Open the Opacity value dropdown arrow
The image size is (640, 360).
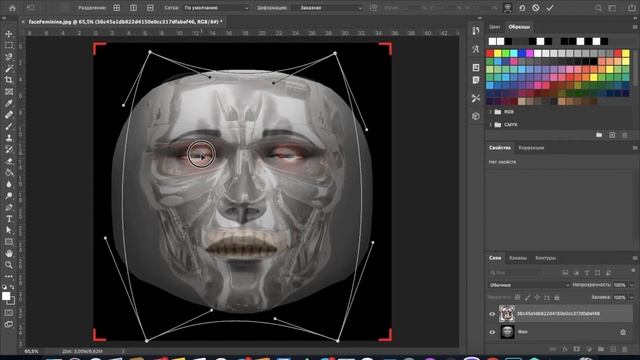(x=632, y=285)
